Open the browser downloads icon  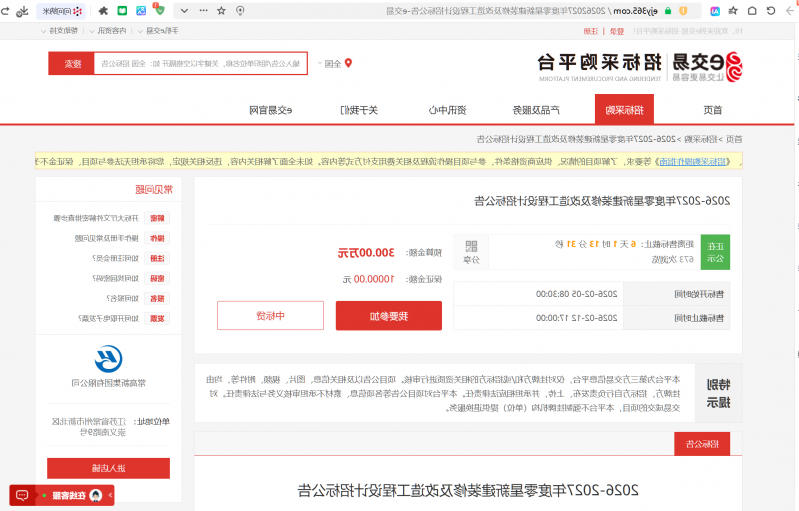pos(22,11)
